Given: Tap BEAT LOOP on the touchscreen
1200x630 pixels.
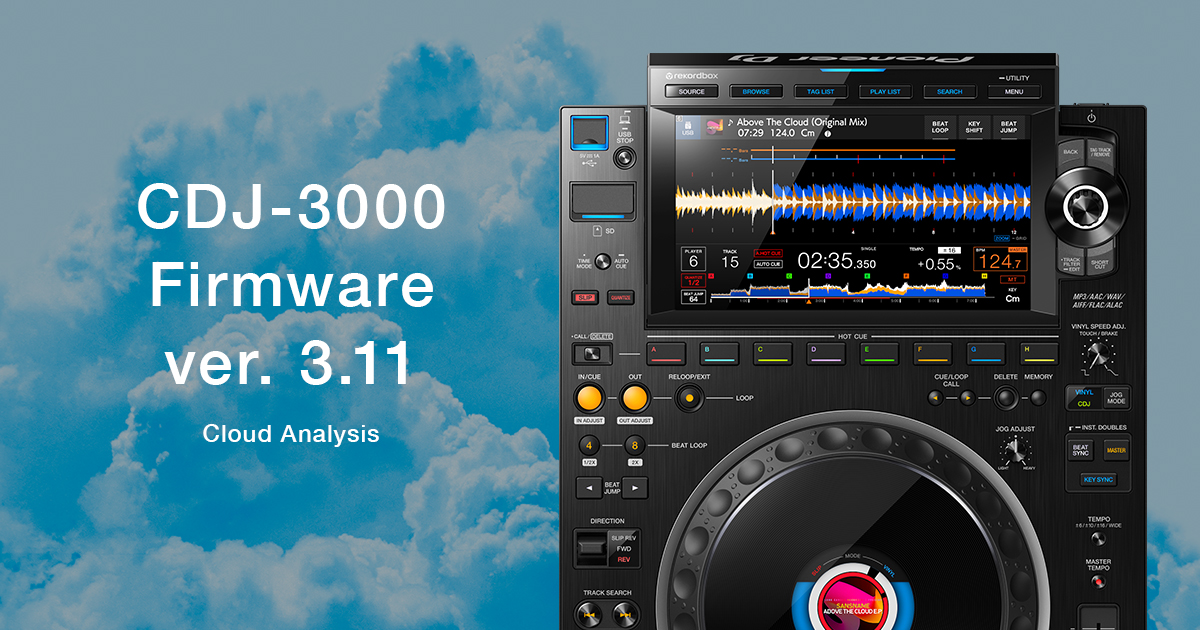Looking at the screenshot, I should (940, 127).
